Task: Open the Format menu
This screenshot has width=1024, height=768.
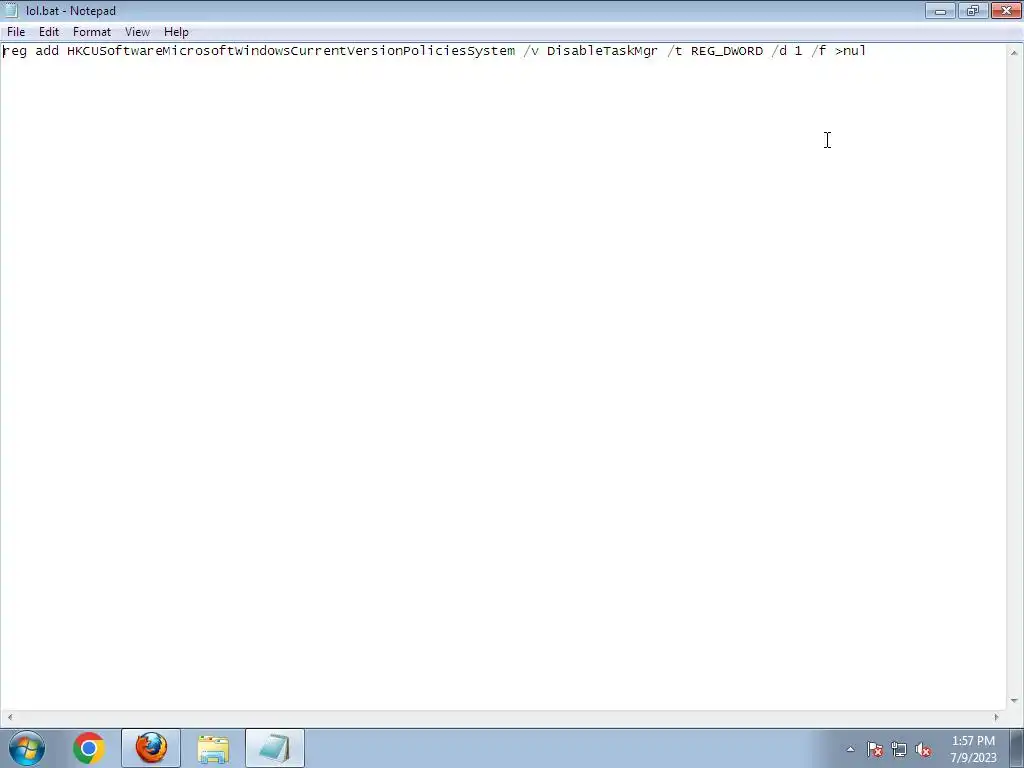Action: point(91,32)
